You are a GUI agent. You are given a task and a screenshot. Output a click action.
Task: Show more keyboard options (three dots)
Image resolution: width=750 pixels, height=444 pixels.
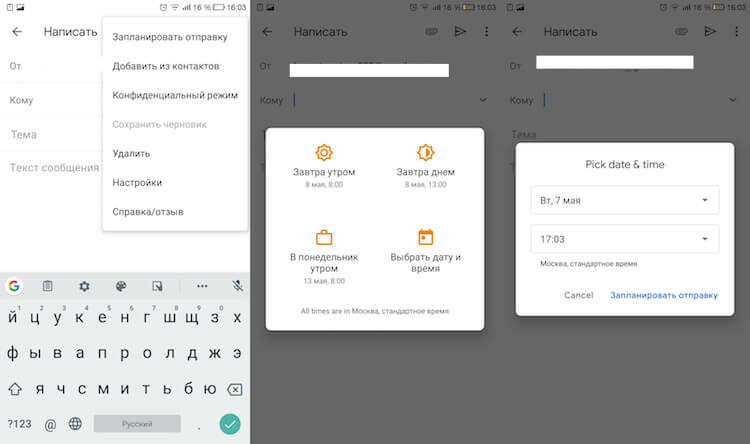(202, 286)
